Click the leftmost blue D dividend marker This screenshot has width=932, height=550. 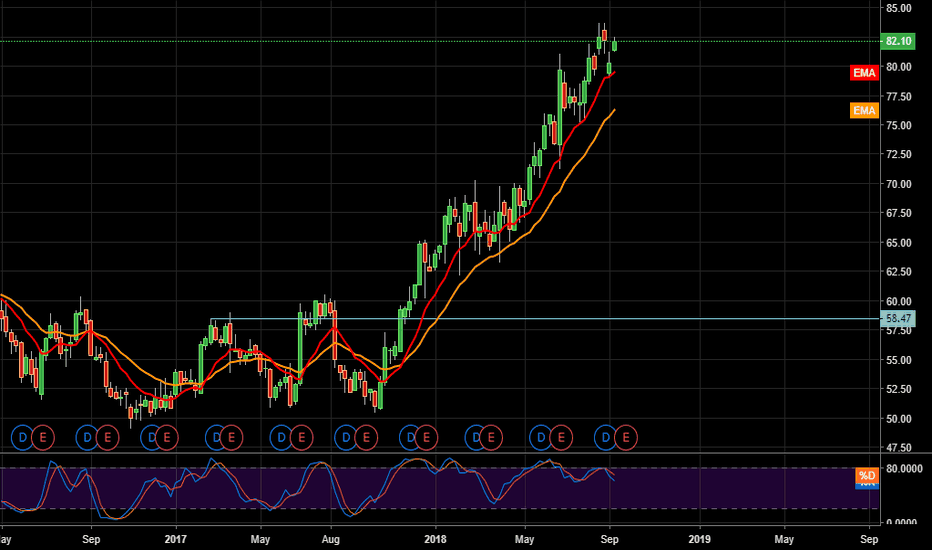coord(23,438)
